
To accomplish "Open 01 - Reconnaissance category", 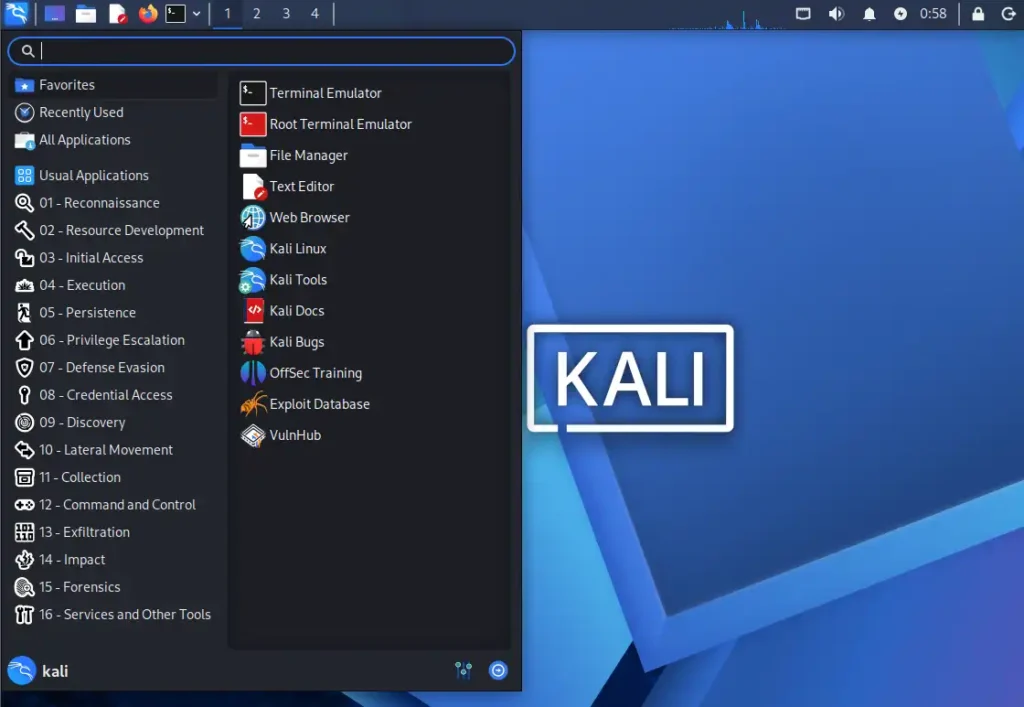I will [114, 202].
